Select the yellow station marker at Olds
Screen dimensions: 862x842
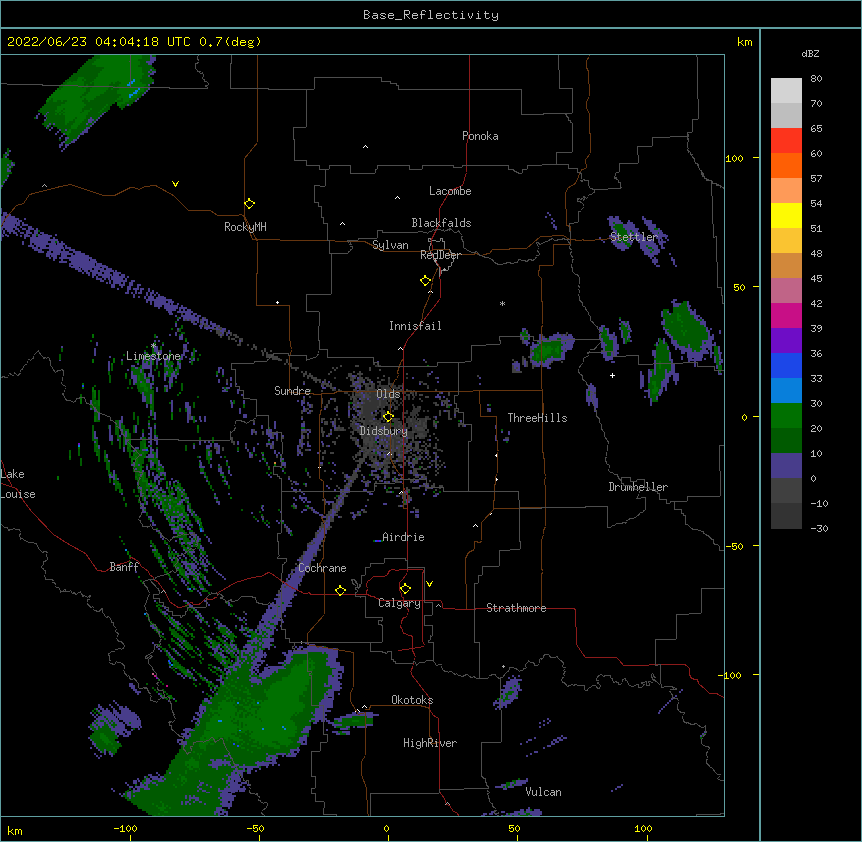tap(388, 416)
